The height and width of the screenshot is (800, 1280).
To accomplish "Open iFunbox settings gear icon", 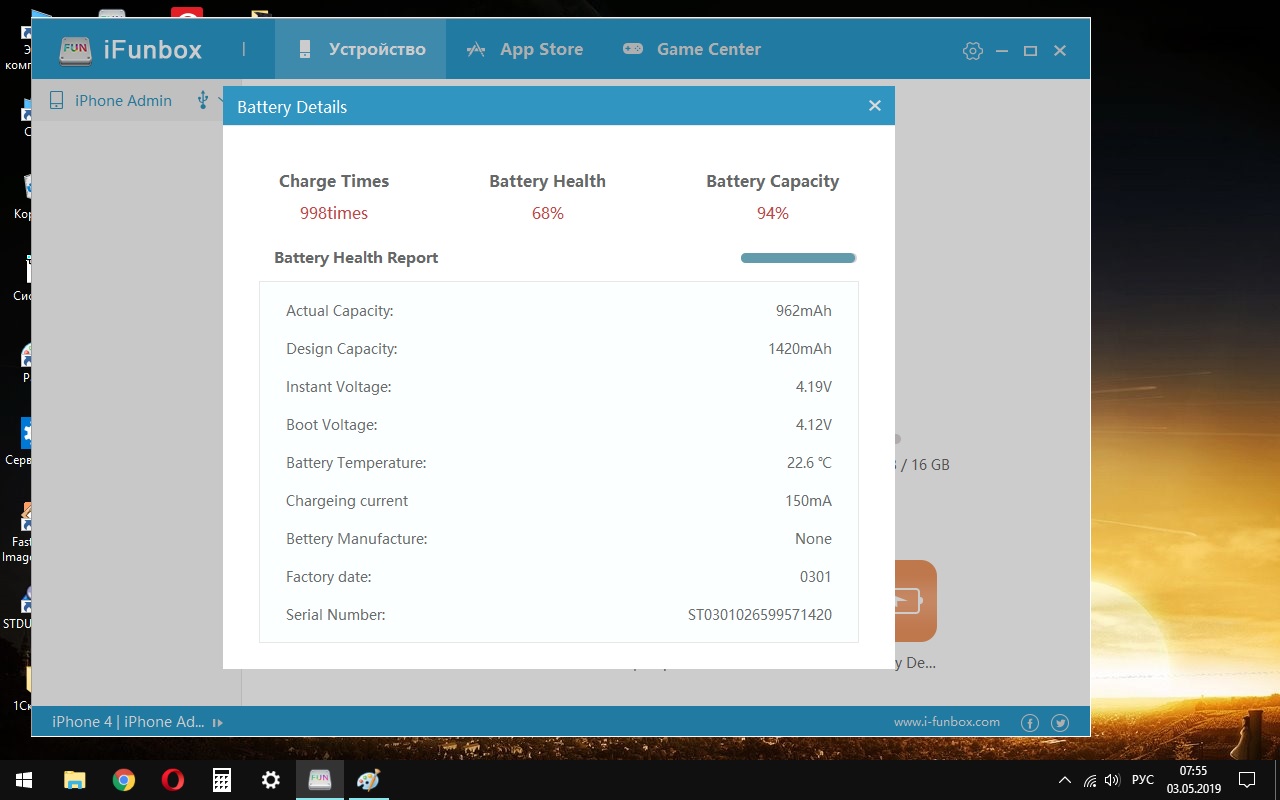I will pos(972,51).
